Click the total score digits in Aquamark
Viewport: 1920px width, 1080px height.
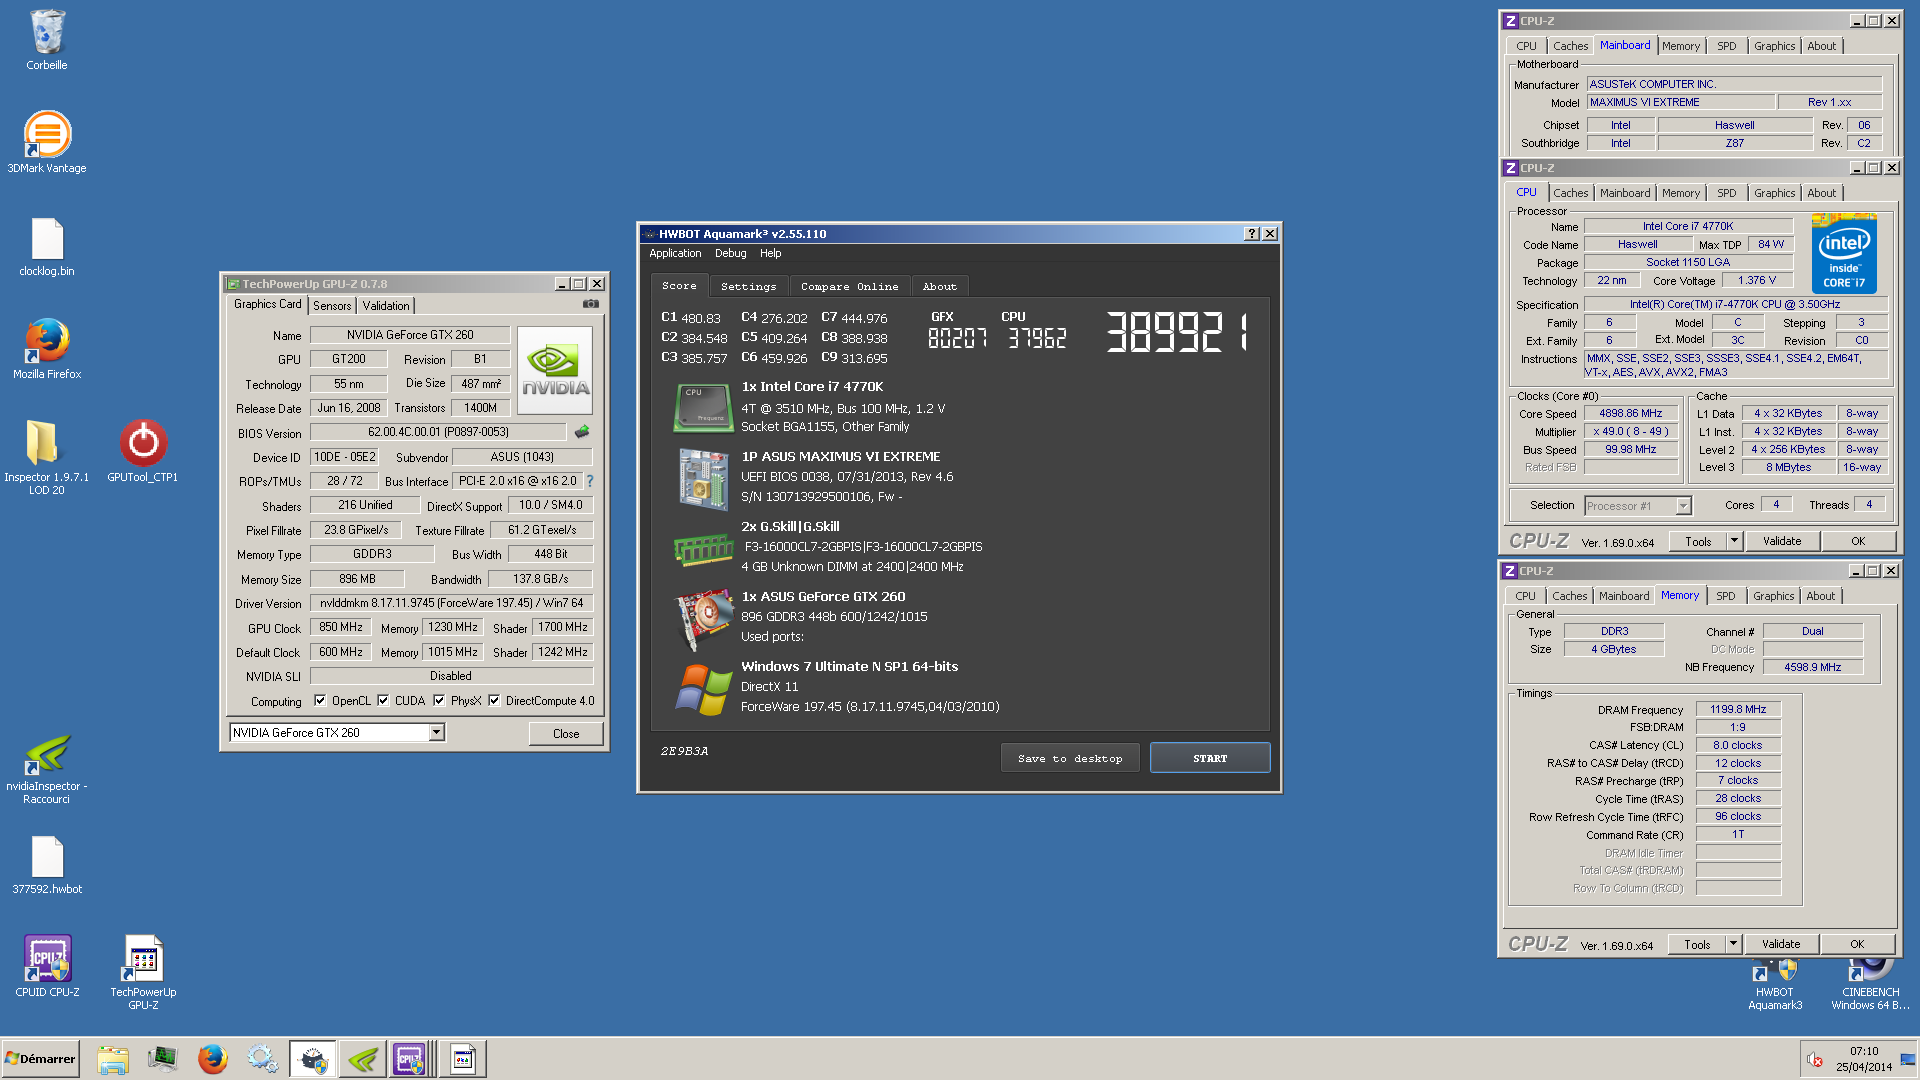pos(1177,332)
